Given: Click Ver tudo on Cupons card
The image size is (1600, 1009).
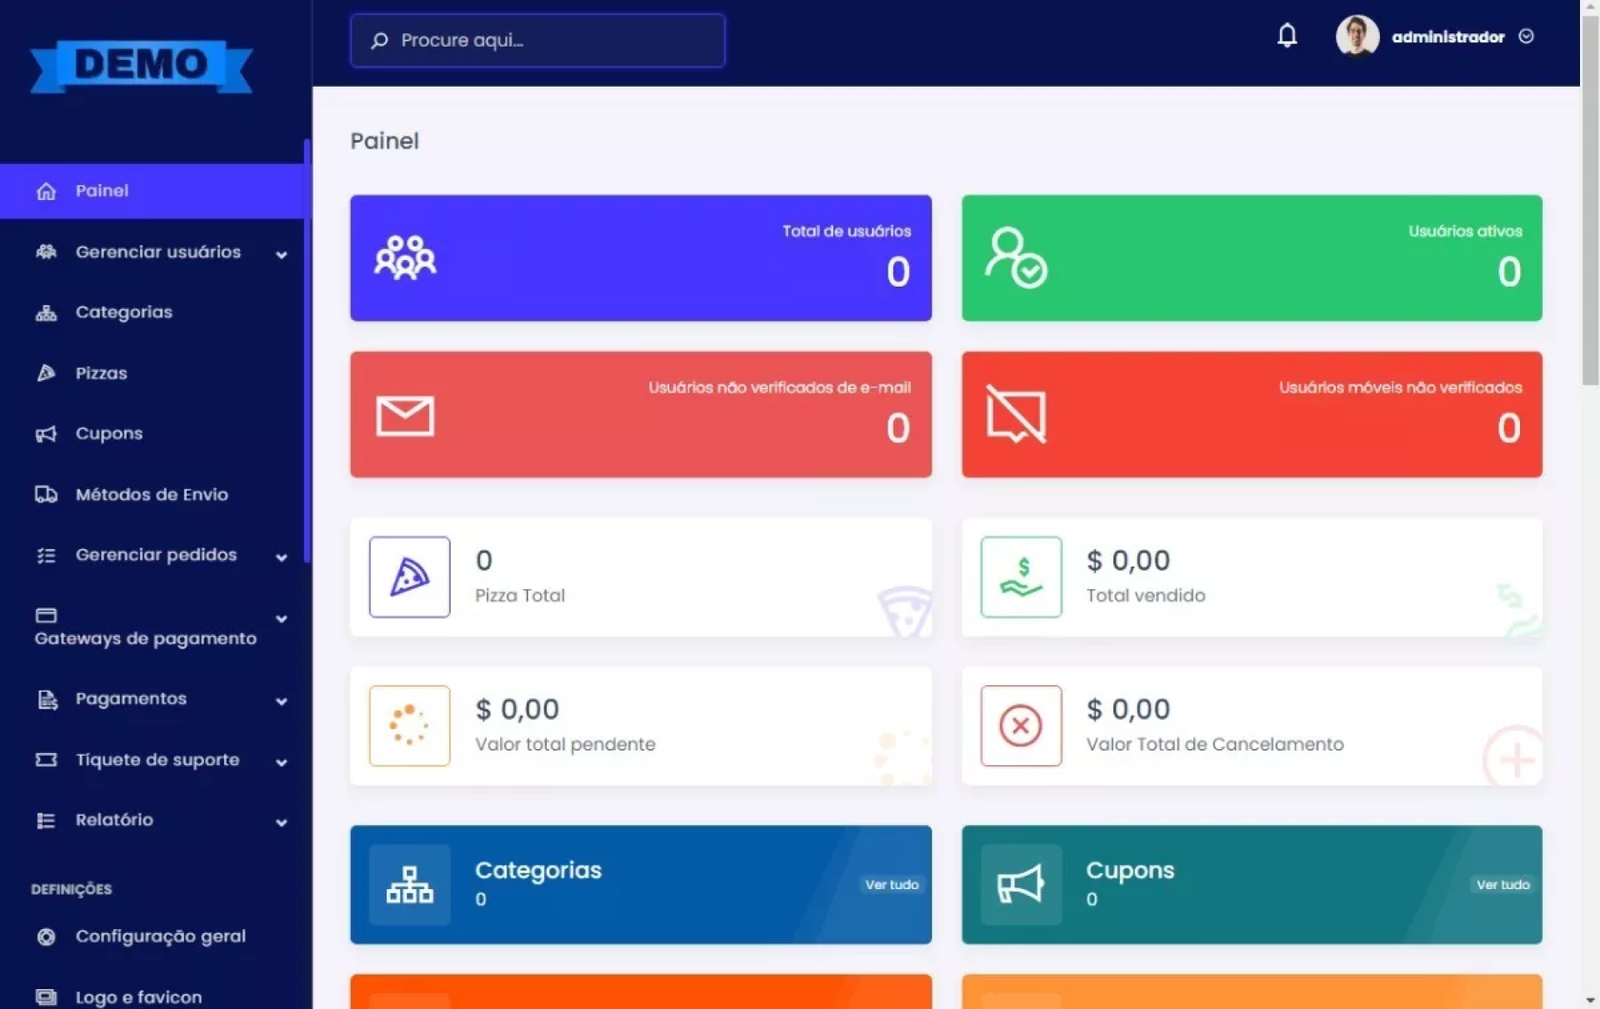Looking at the screenshot, I should tap(1502, 885).
